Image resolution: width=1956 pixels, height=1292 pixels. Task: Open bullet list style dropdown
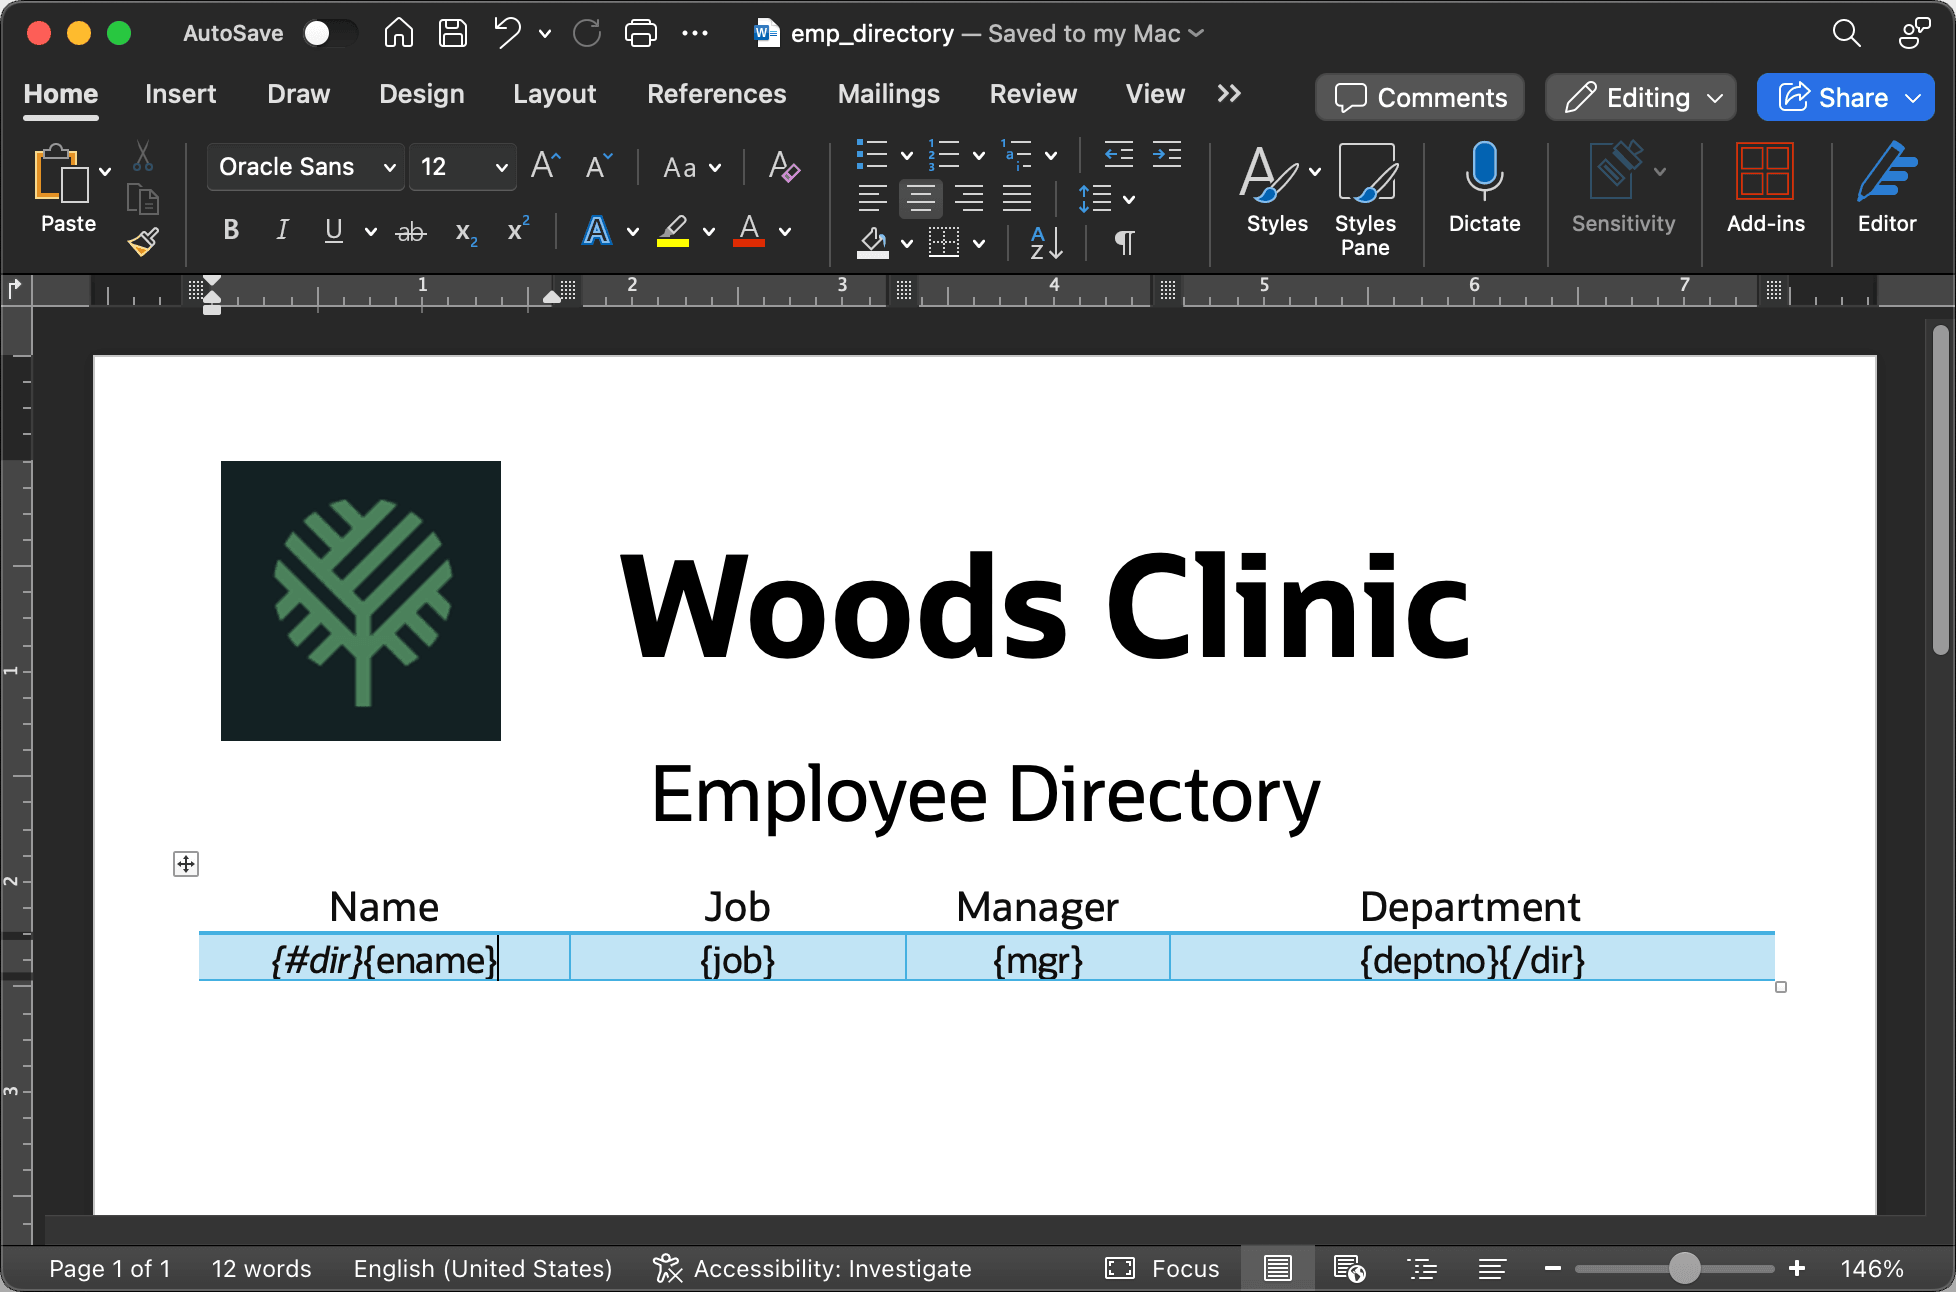[x=907, y=155]
